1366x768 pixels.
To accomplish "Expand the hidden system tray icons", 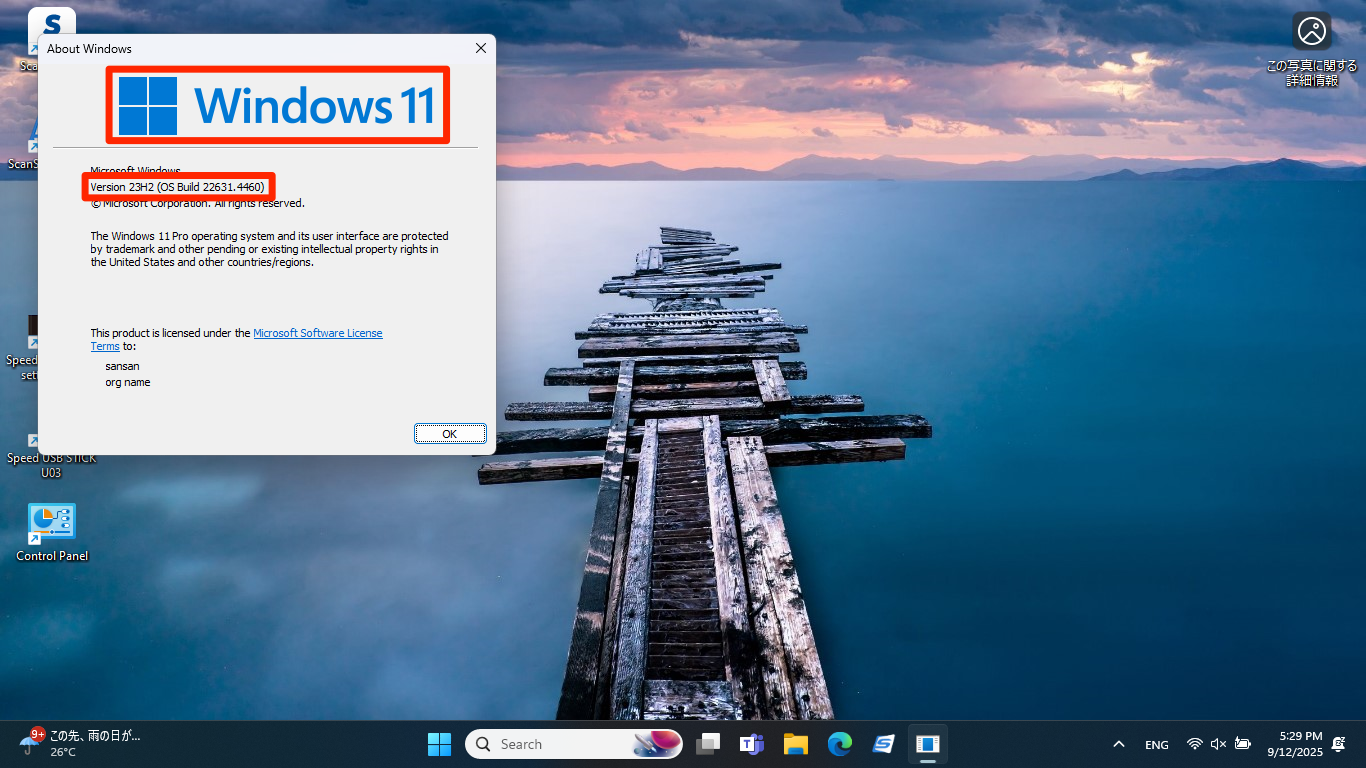I will coord(1119,744).
